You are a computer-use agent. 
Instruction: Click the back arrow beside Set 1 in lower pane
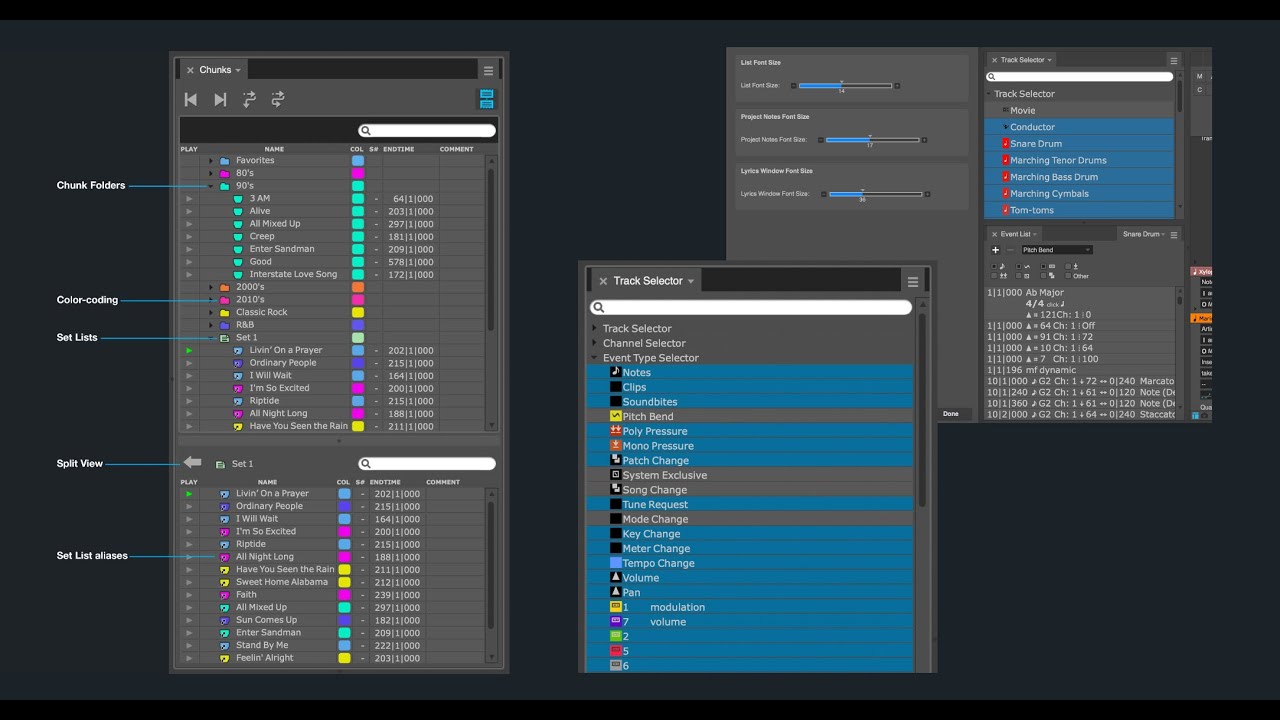click(192, 463)
